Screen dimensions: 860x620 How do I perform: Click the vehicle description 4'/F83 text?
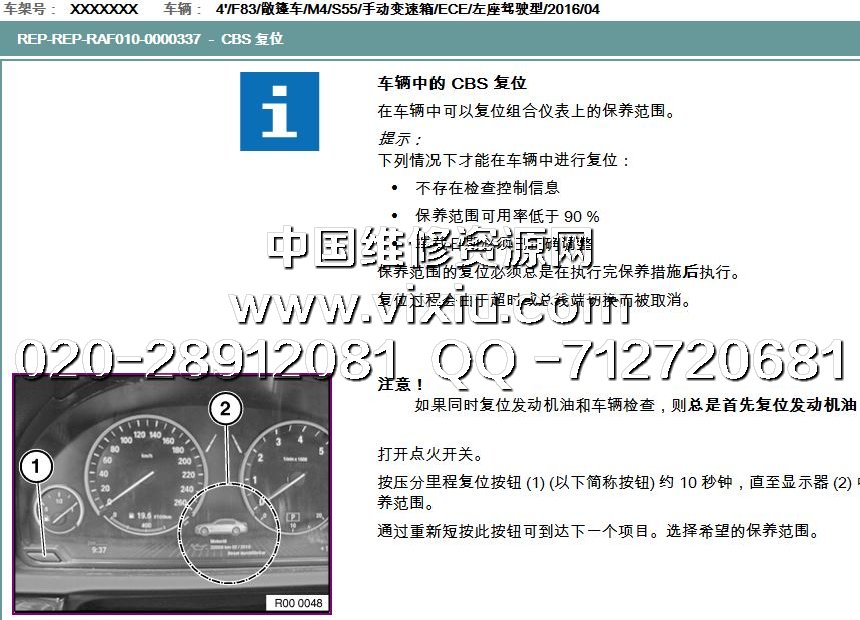[400, 8]
